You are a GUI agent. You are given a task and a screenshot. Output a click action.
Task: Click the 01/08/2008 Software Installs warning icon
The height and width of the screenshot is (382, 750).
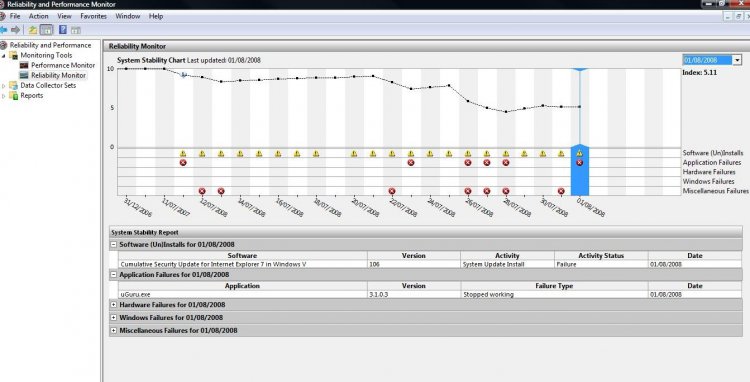(580, 153)
